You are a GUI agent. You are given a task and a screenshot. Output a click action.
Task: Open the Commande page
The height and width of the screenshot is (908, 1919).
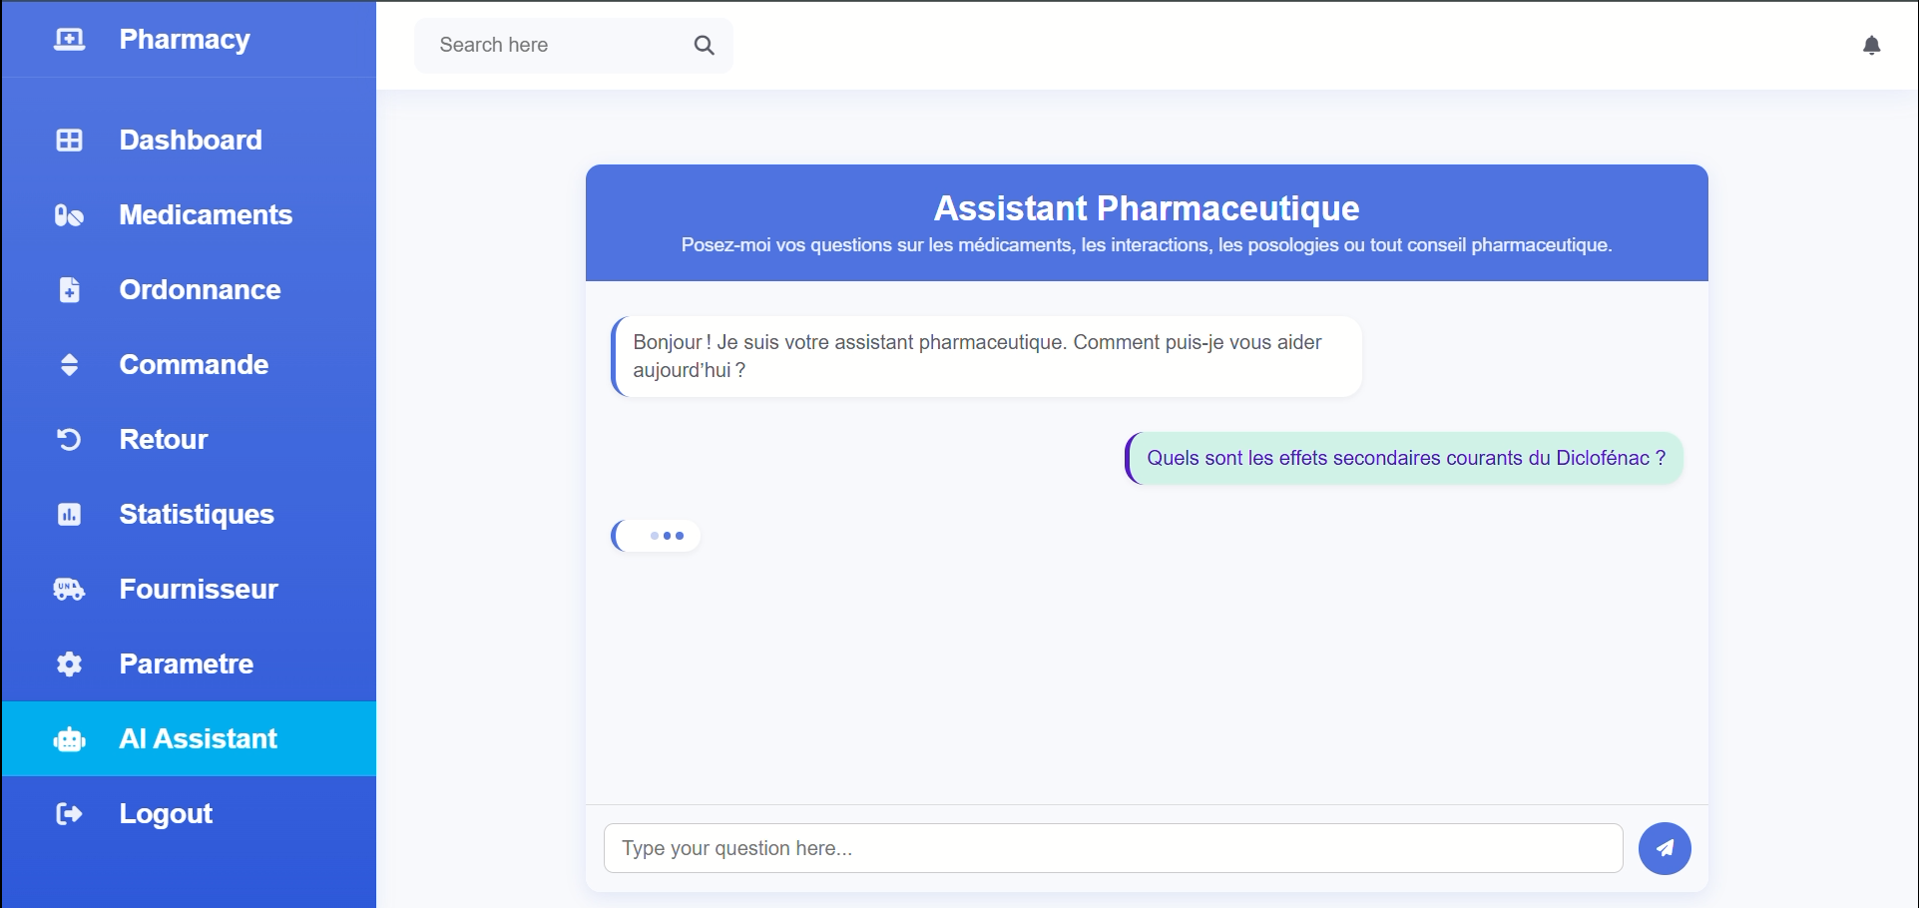tap(193, 365)
